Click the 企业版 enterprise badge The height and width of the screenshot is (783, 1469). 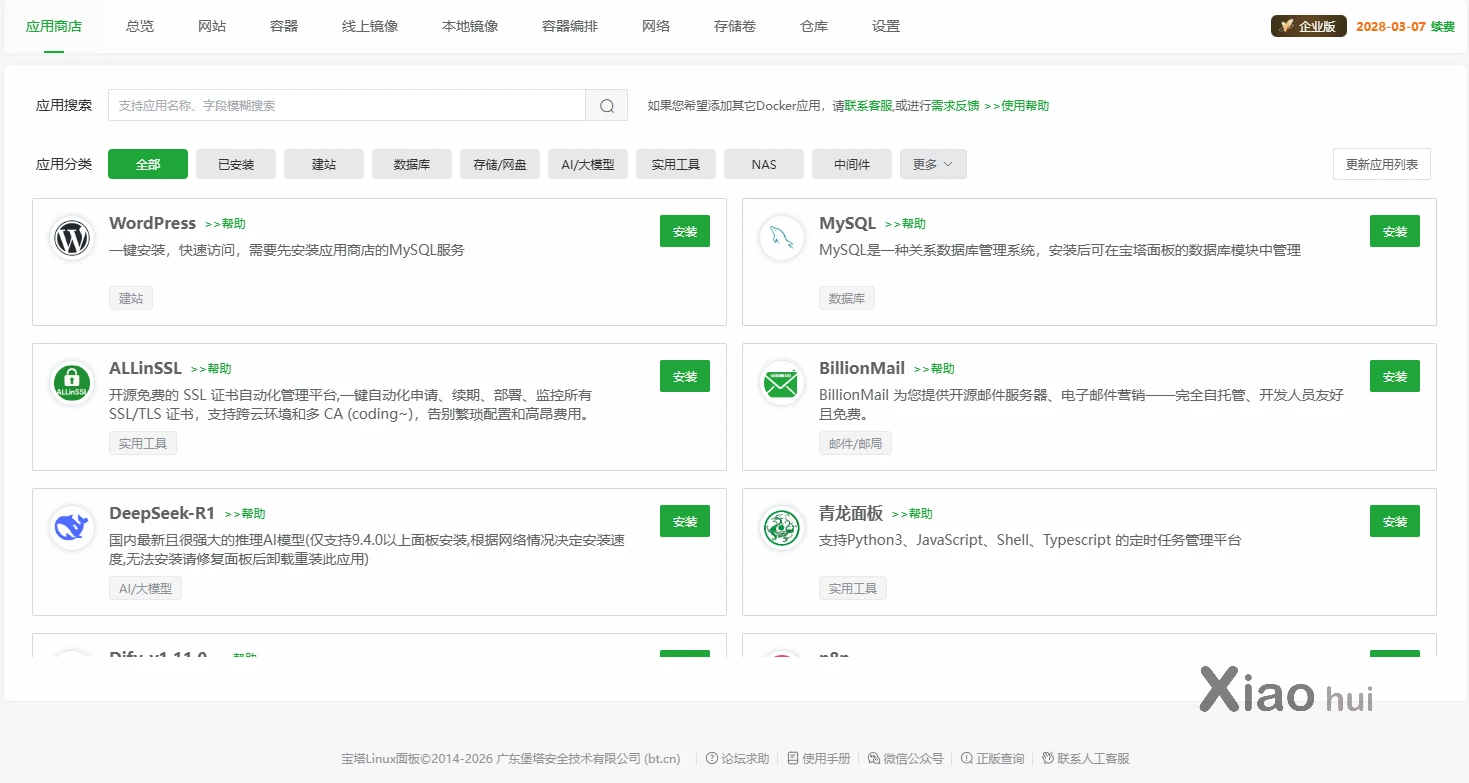coord(1308,27)
